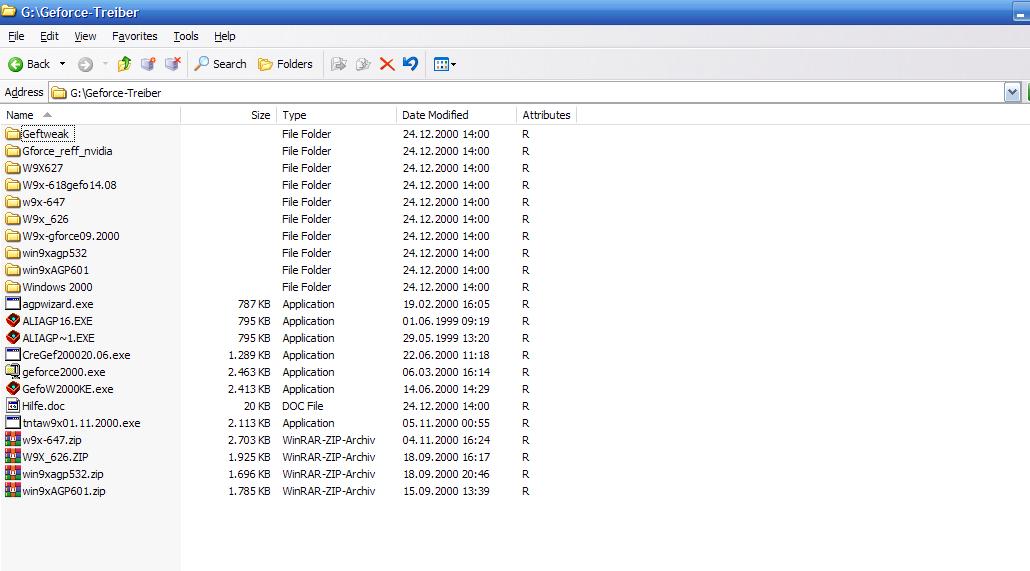This screenshot has width=1030, height=571.
Task: Open the Edit menu
Action: 49,36
